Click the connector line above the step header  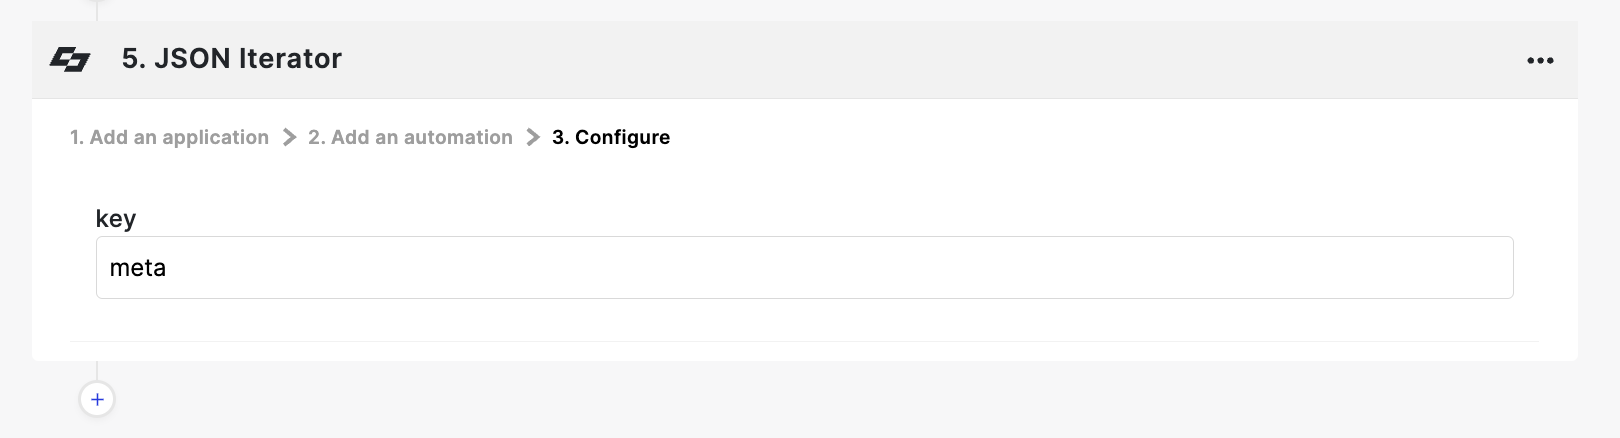(97, 10)
